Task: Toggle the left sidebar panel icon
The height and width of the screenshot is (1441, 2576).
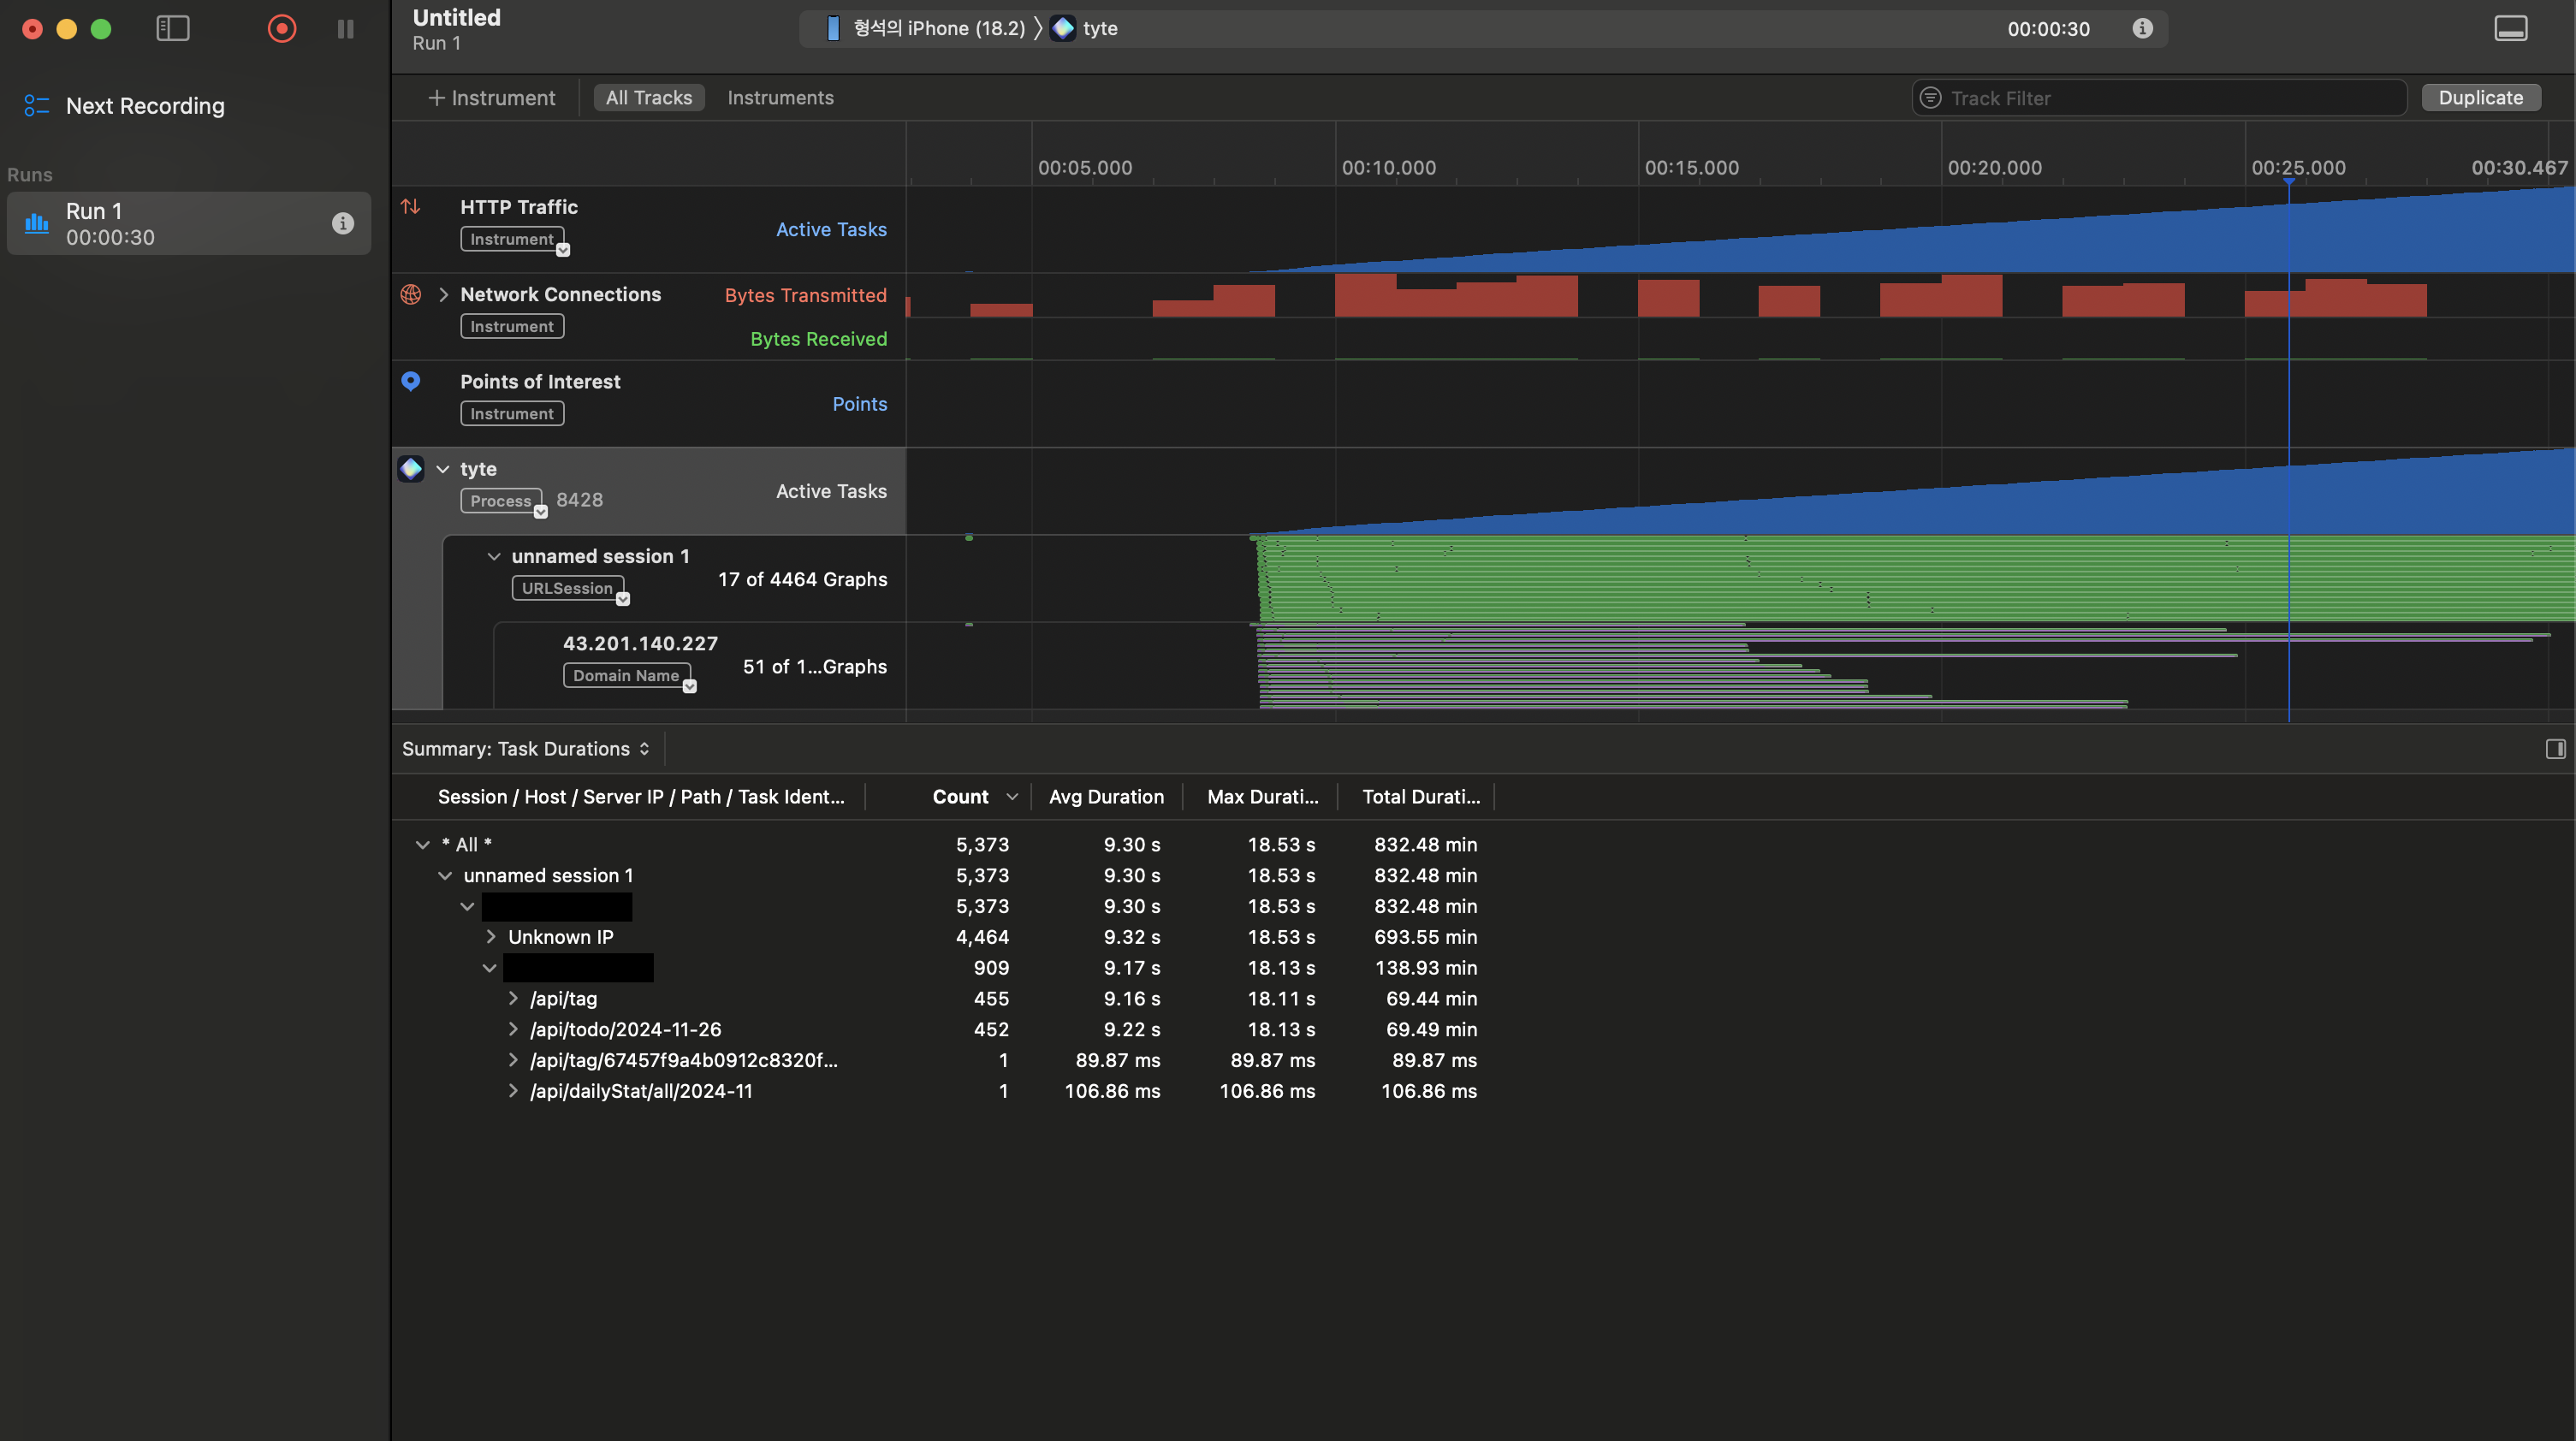Action: coord(173,29)
